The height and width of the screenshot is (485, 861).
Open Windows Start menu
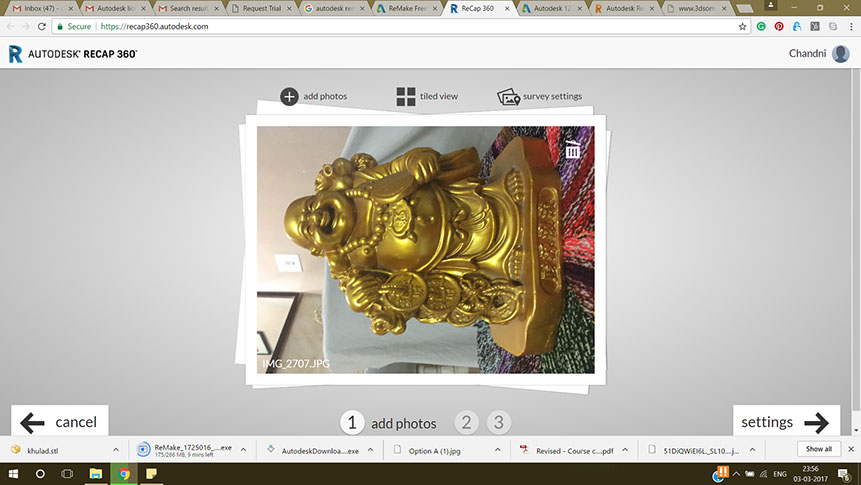[13, 473]
